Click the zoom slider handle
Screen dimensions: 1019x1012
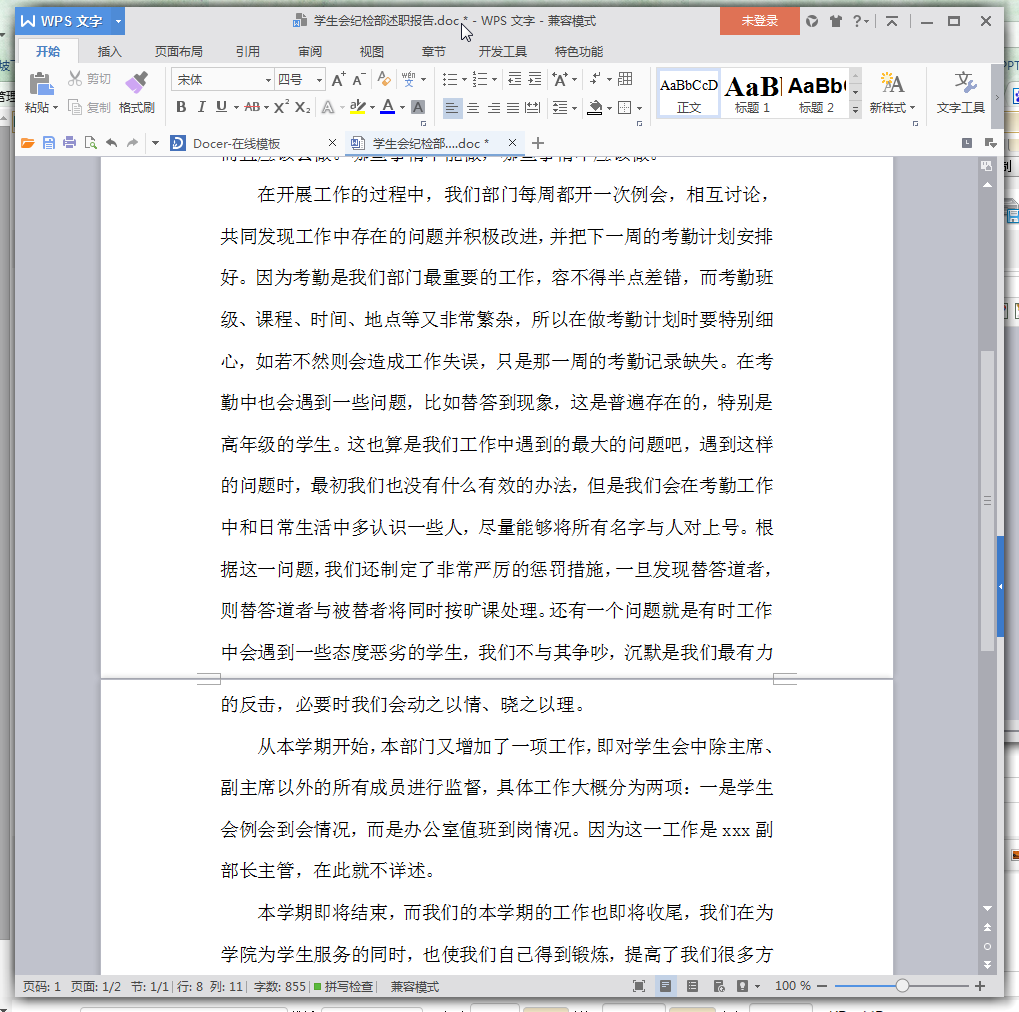point(902,986)
